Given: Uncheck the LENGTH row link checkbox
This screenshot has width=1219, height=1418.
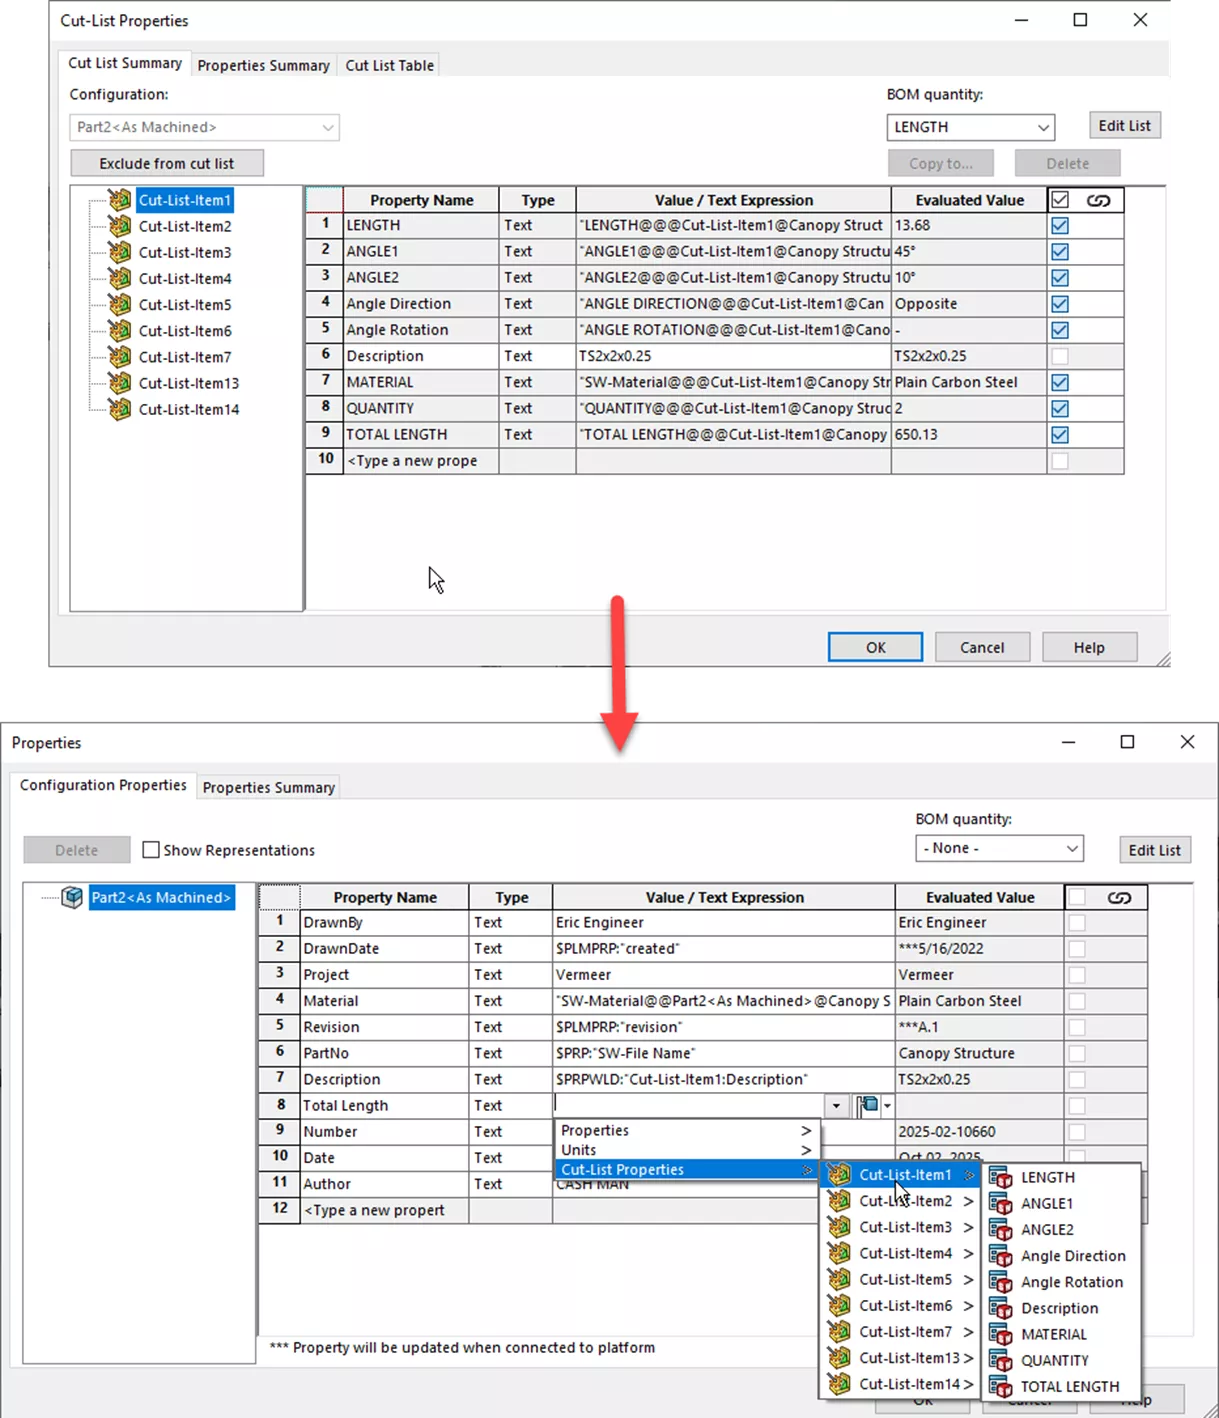Looking at the screenshot, I should click(1060, 226).
